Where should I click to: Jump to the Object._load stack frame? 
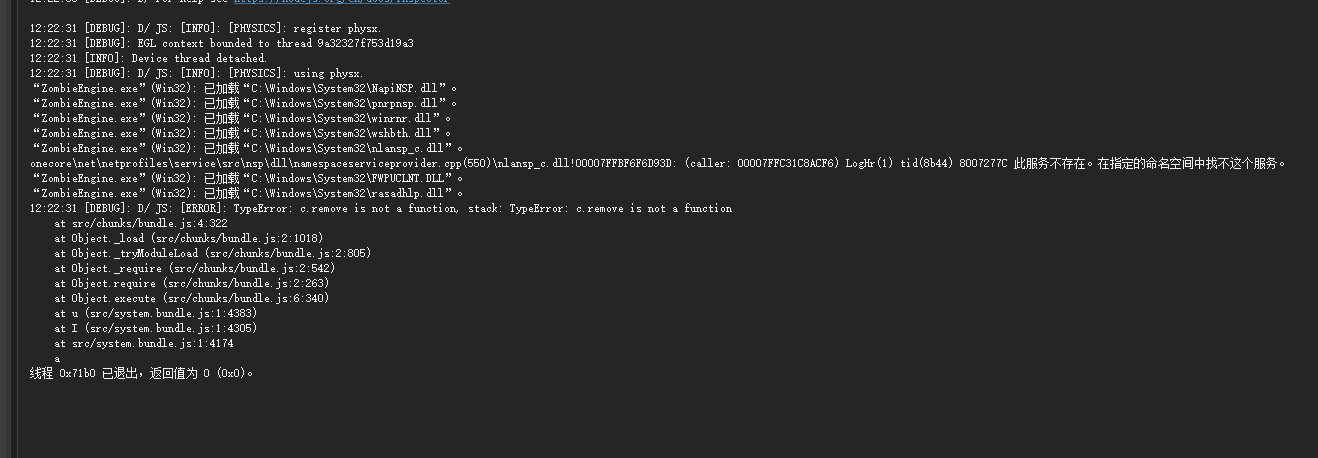188,238
